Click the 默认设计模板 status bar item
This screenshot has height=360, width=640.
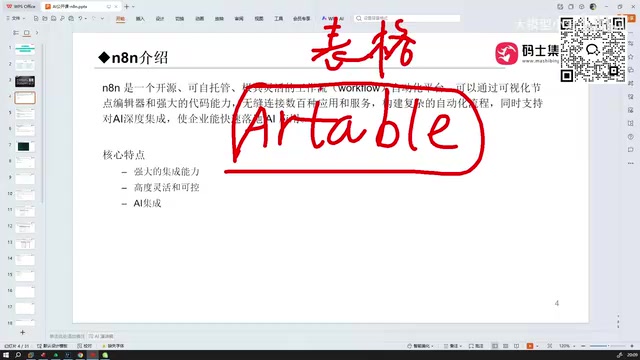click(x=52, y=346)
